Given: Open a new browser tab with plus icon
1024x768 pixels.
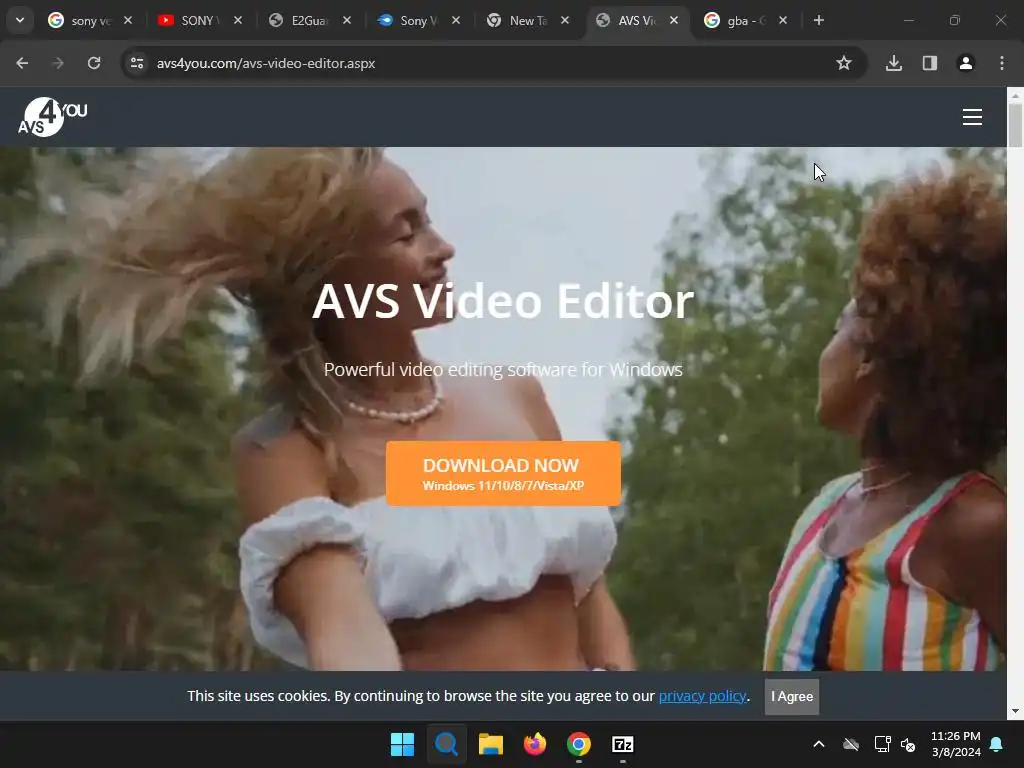Looking at the screenshot, I should coord(818,20).
